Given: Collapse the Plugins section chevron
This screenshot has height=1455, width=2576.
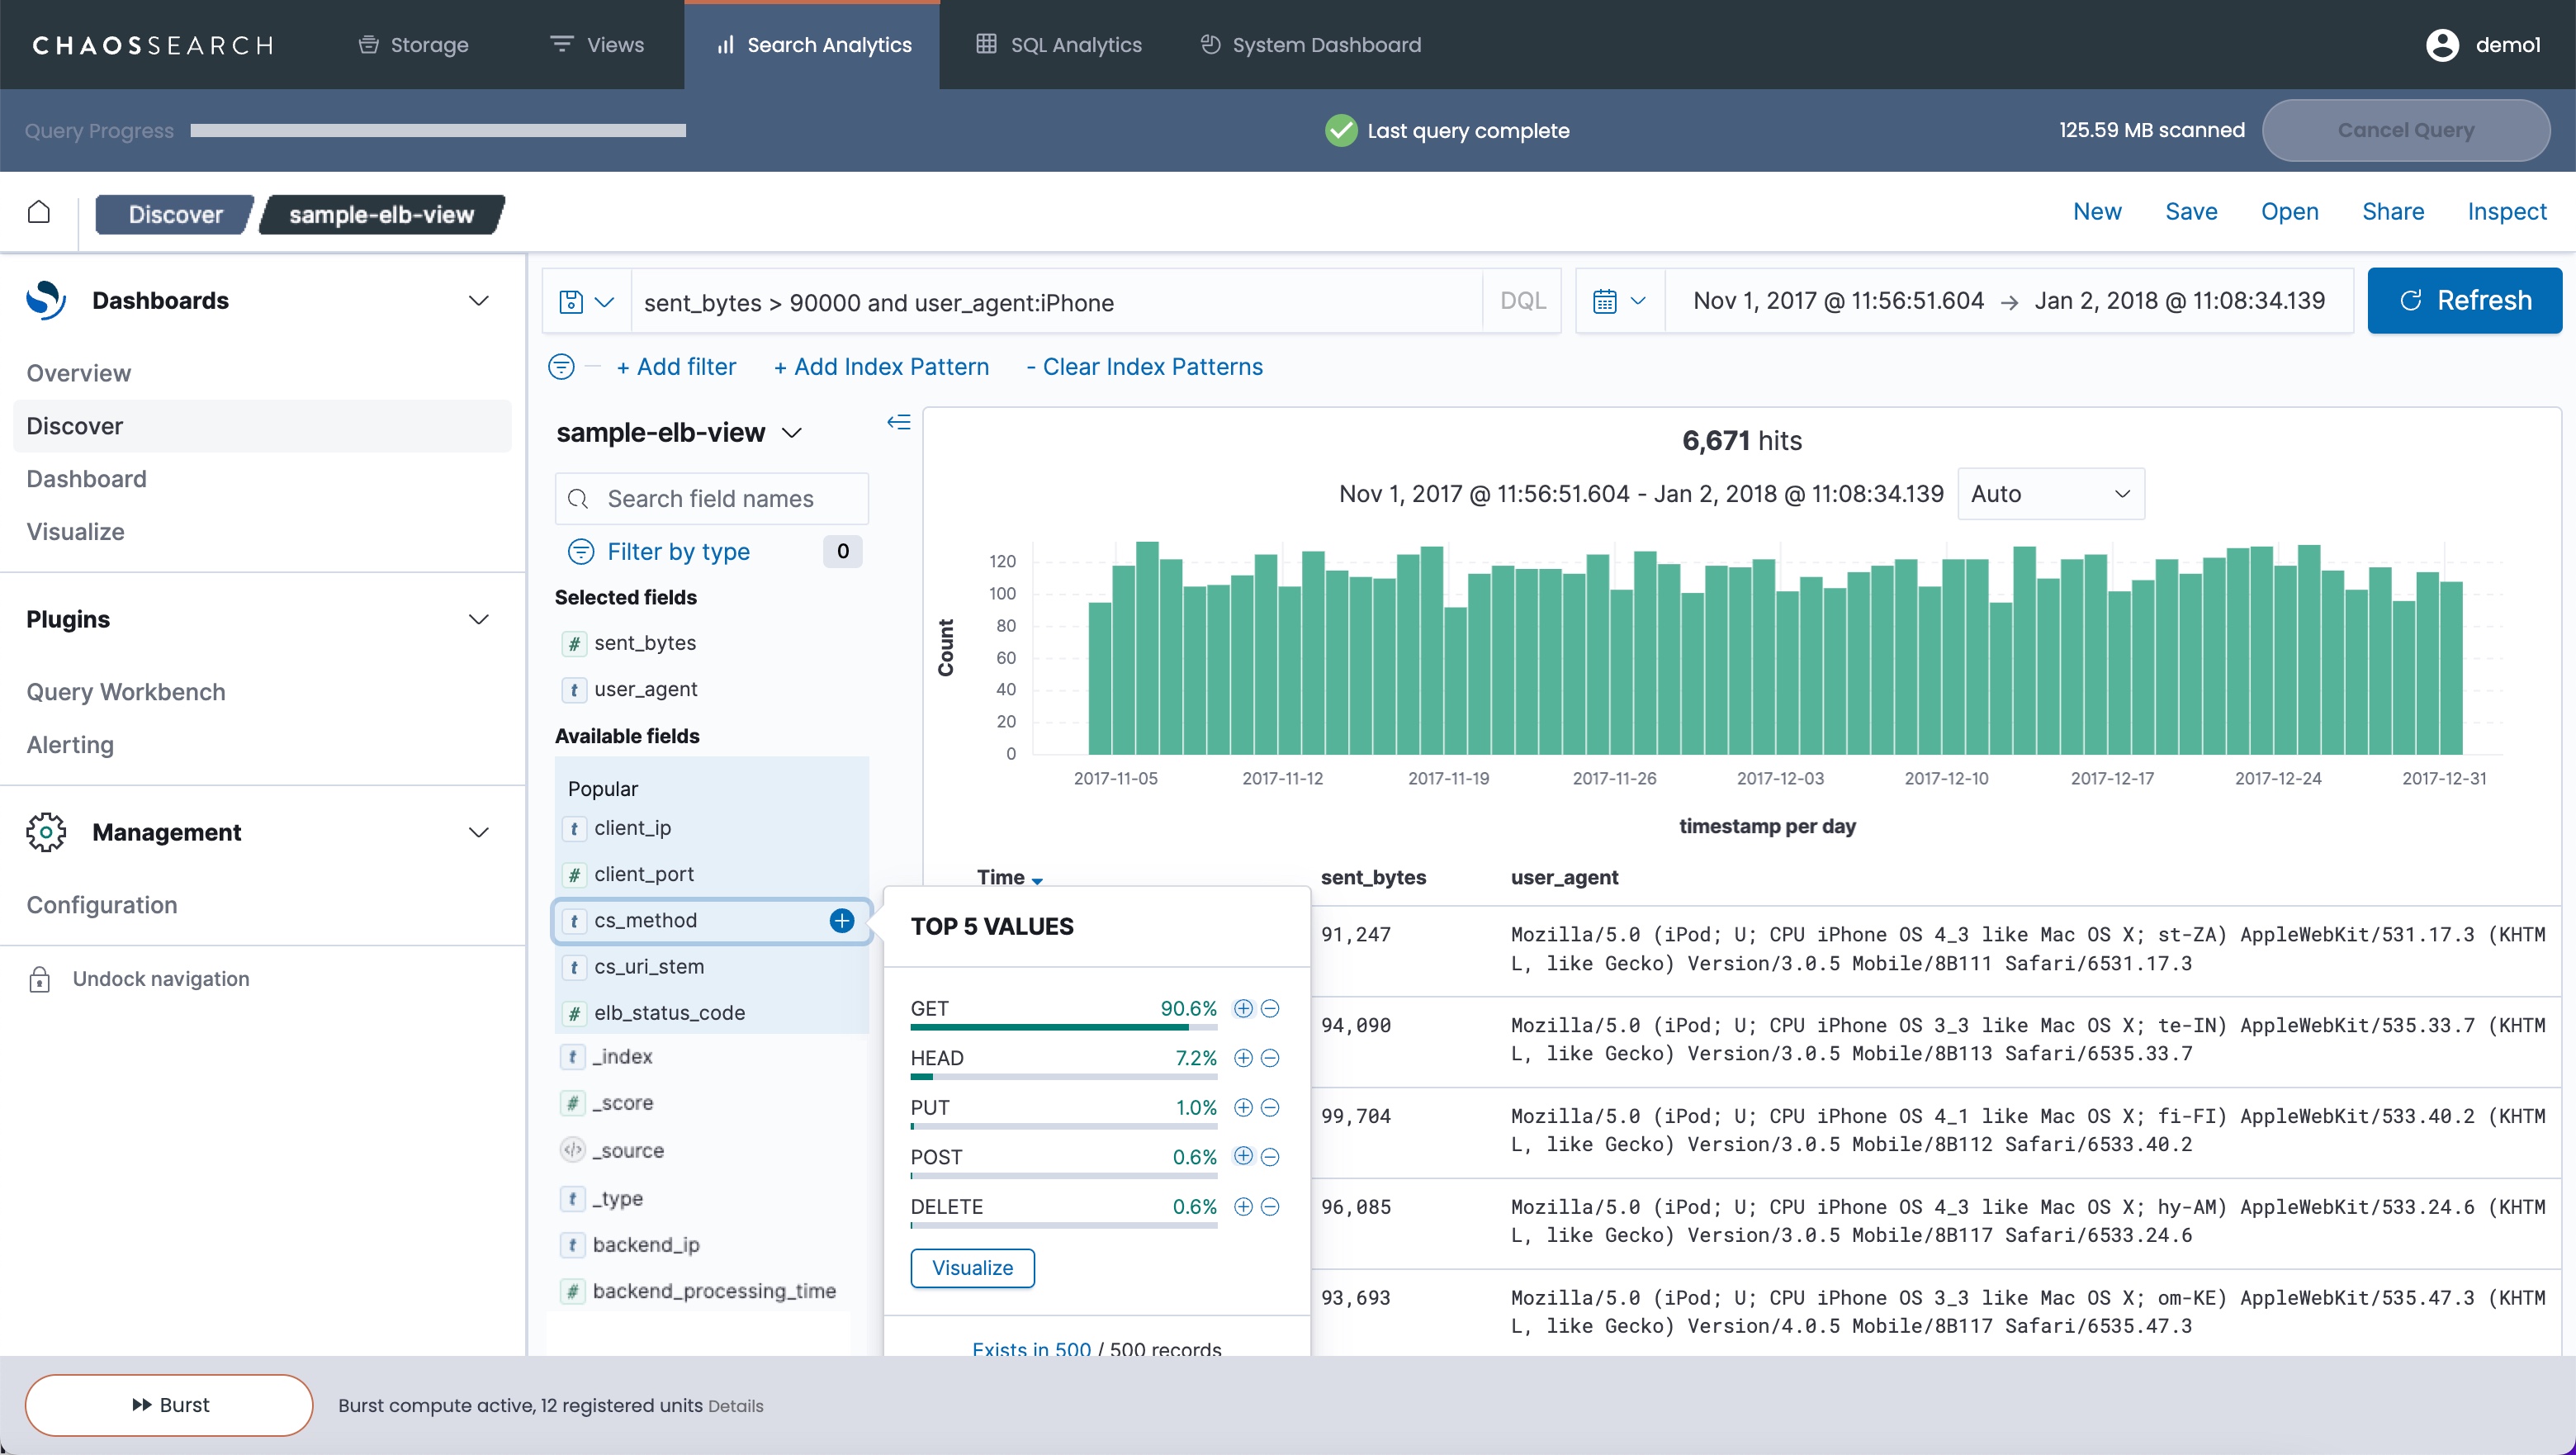Looking at the screenshot, I should point(479,619).
